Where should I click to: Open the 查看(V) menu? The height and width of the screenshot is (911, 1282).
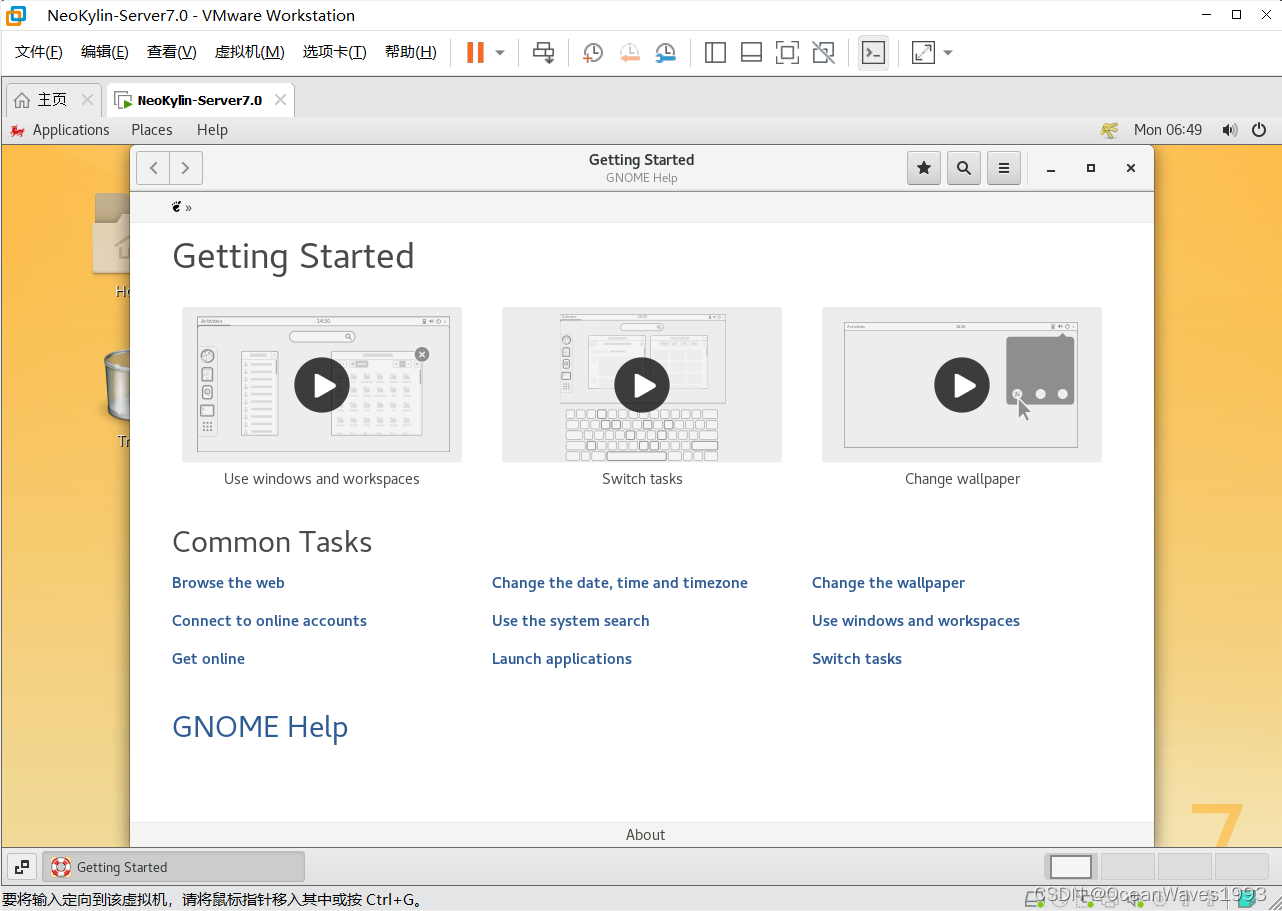(172, 52)
